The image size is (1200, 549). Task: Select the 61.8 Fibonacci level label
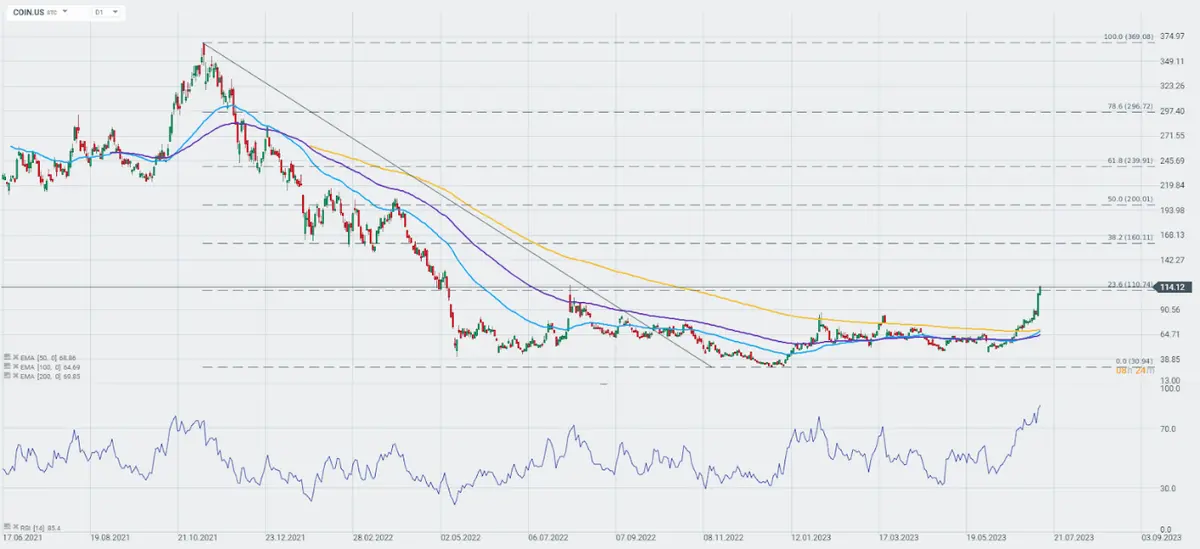pos(1131,160)
